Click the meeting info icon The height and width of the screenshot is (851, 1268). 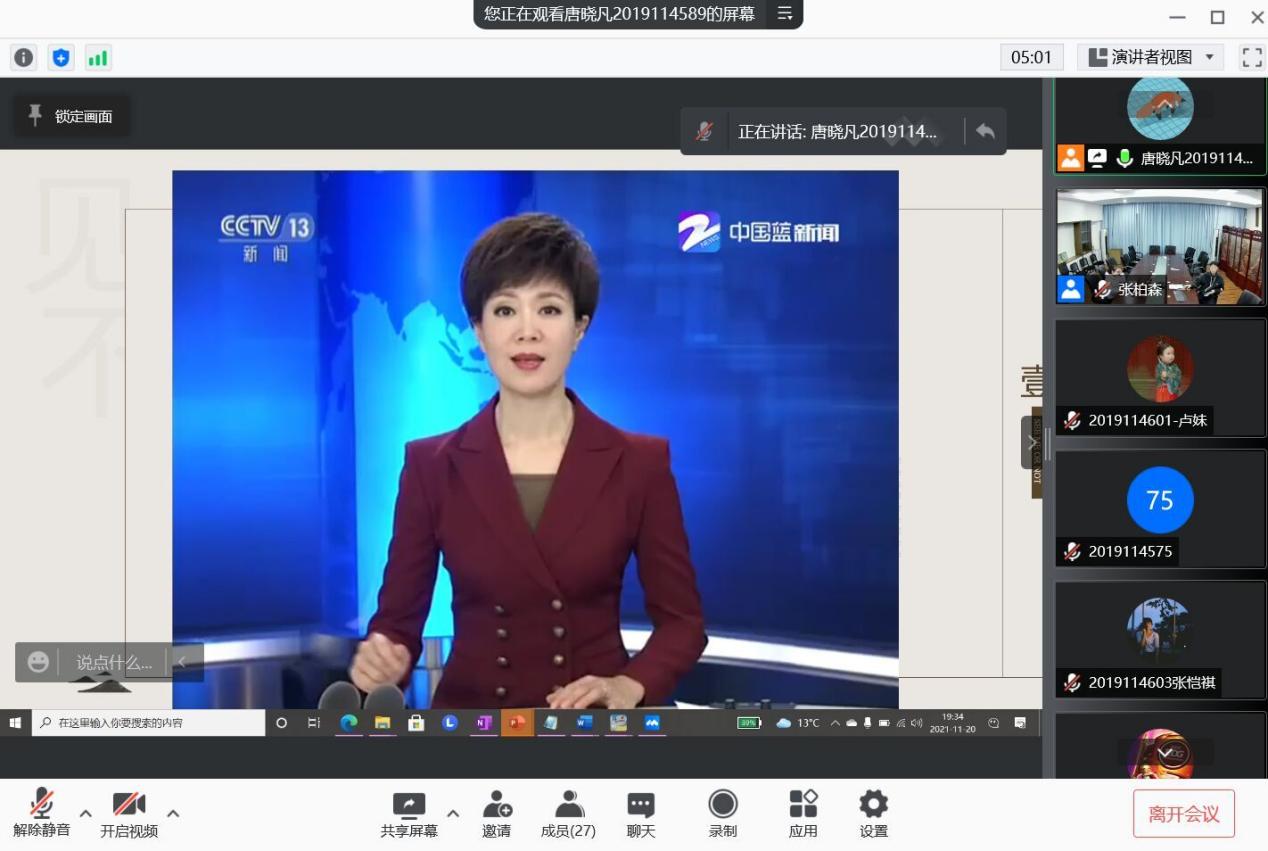click(23, 58)
